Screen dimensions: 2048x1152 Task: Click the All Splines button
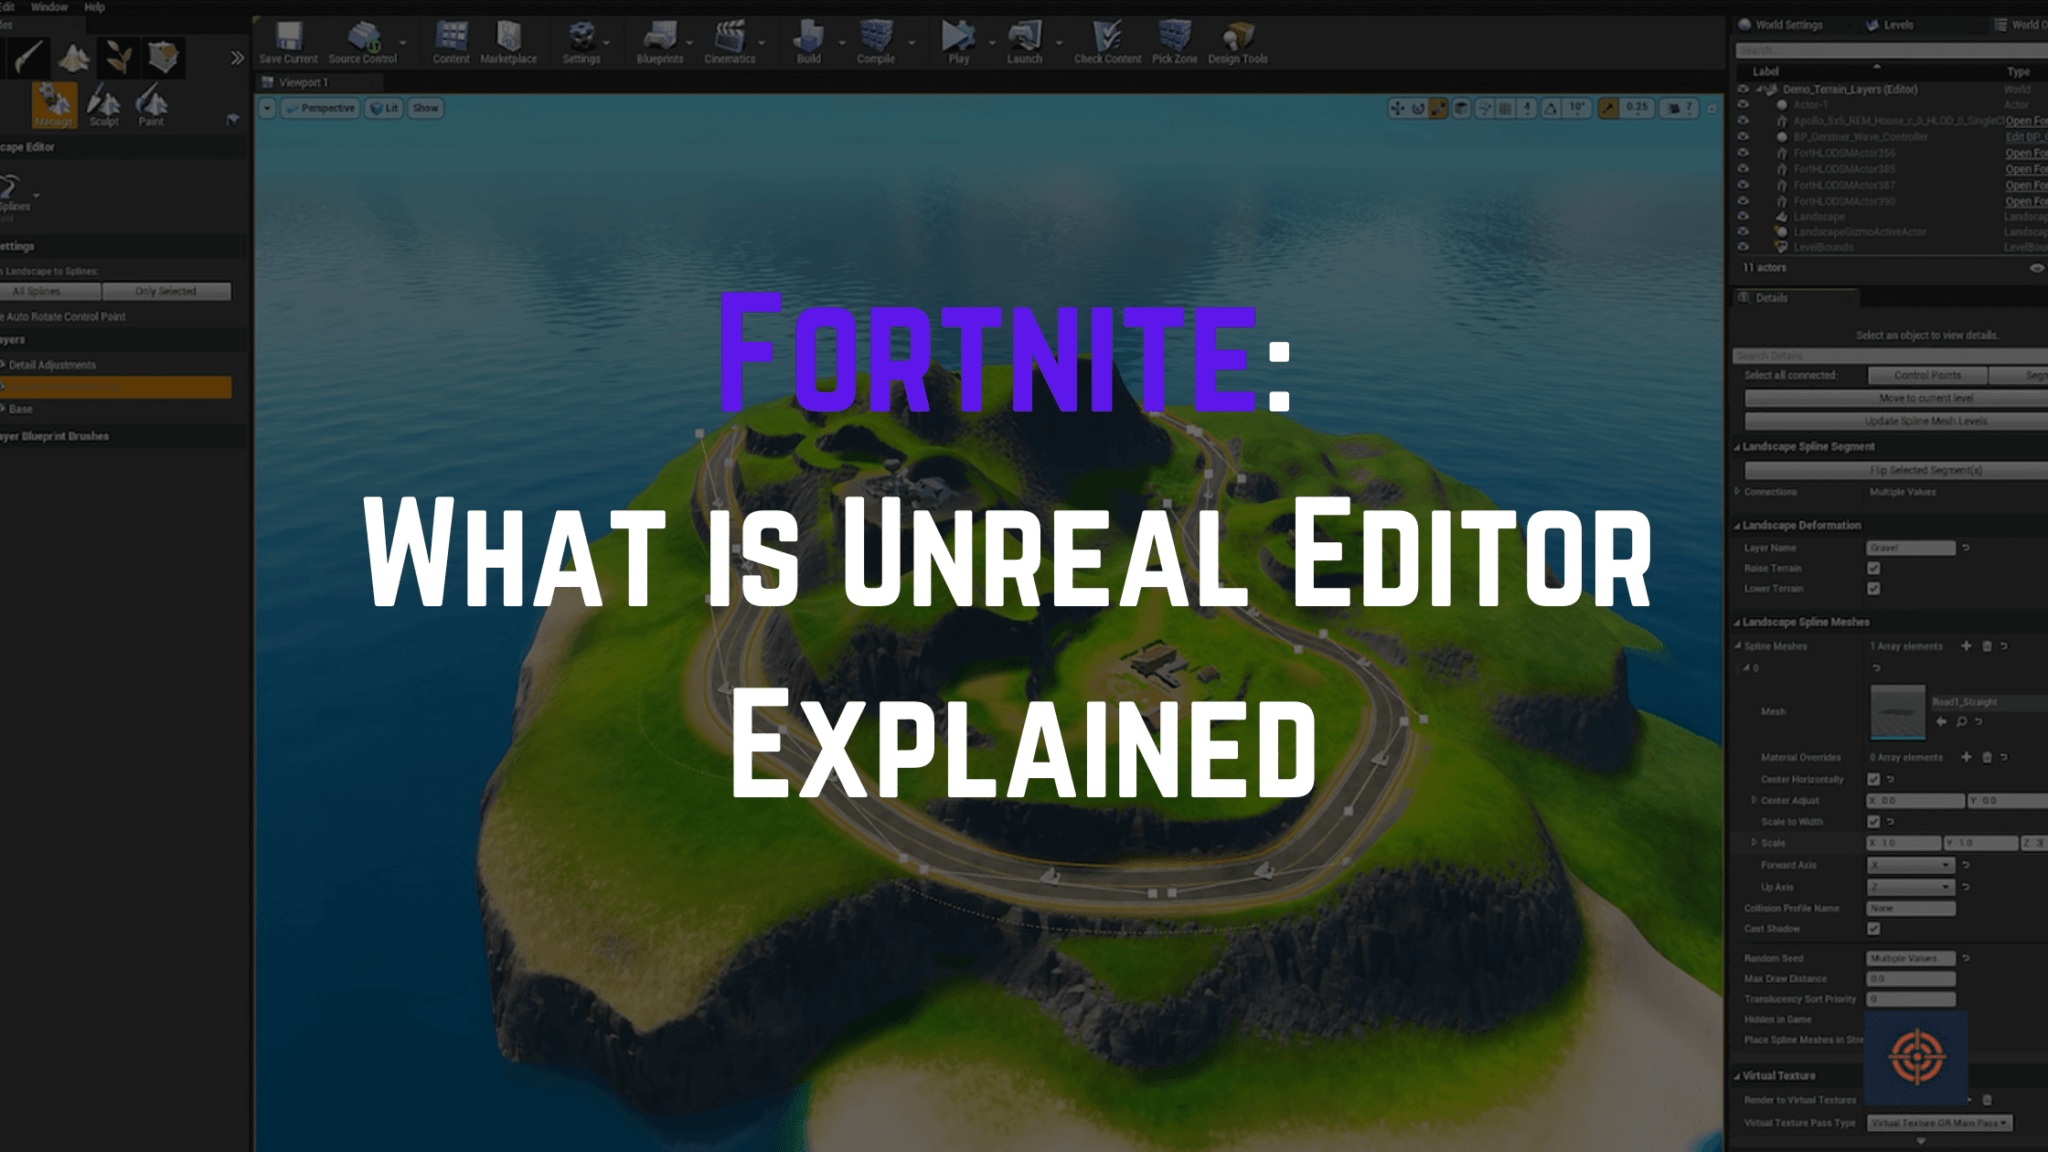50,291
